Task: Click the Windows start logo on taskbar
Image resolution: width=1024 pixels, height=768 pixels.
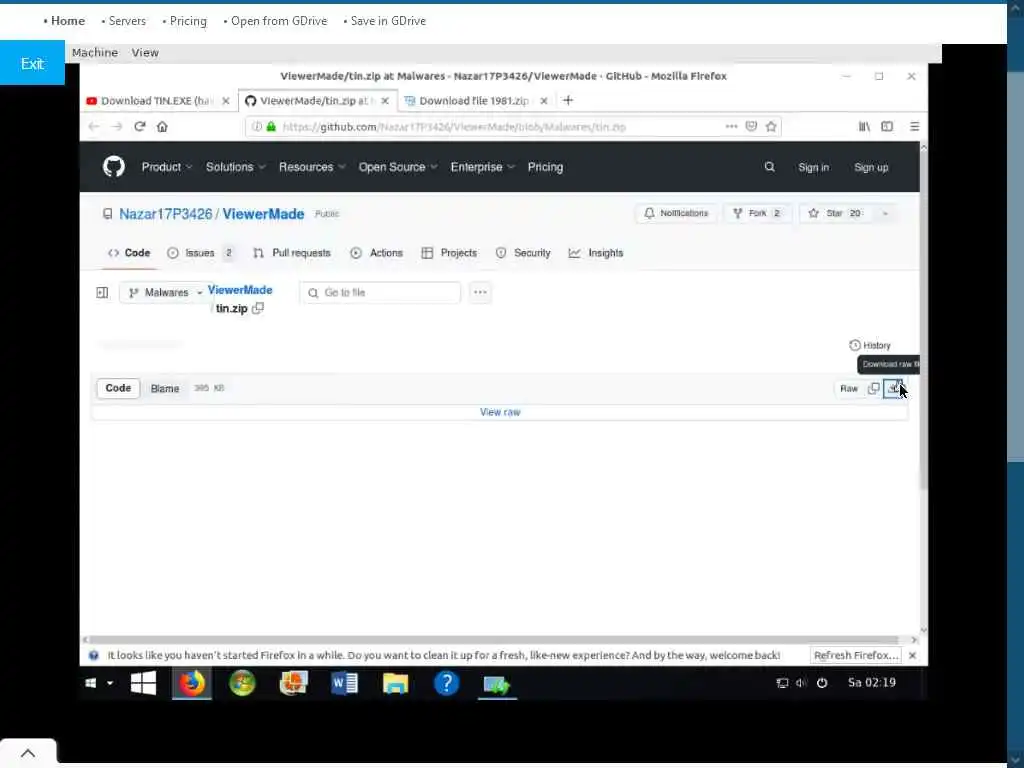Action: (143, 683)
